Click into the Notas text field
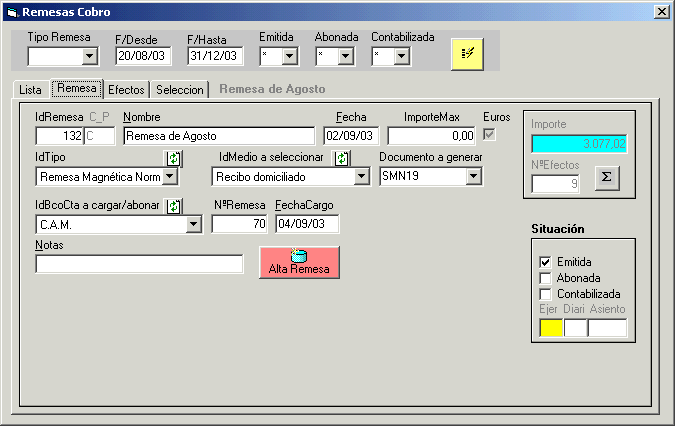 coord(139,264)
